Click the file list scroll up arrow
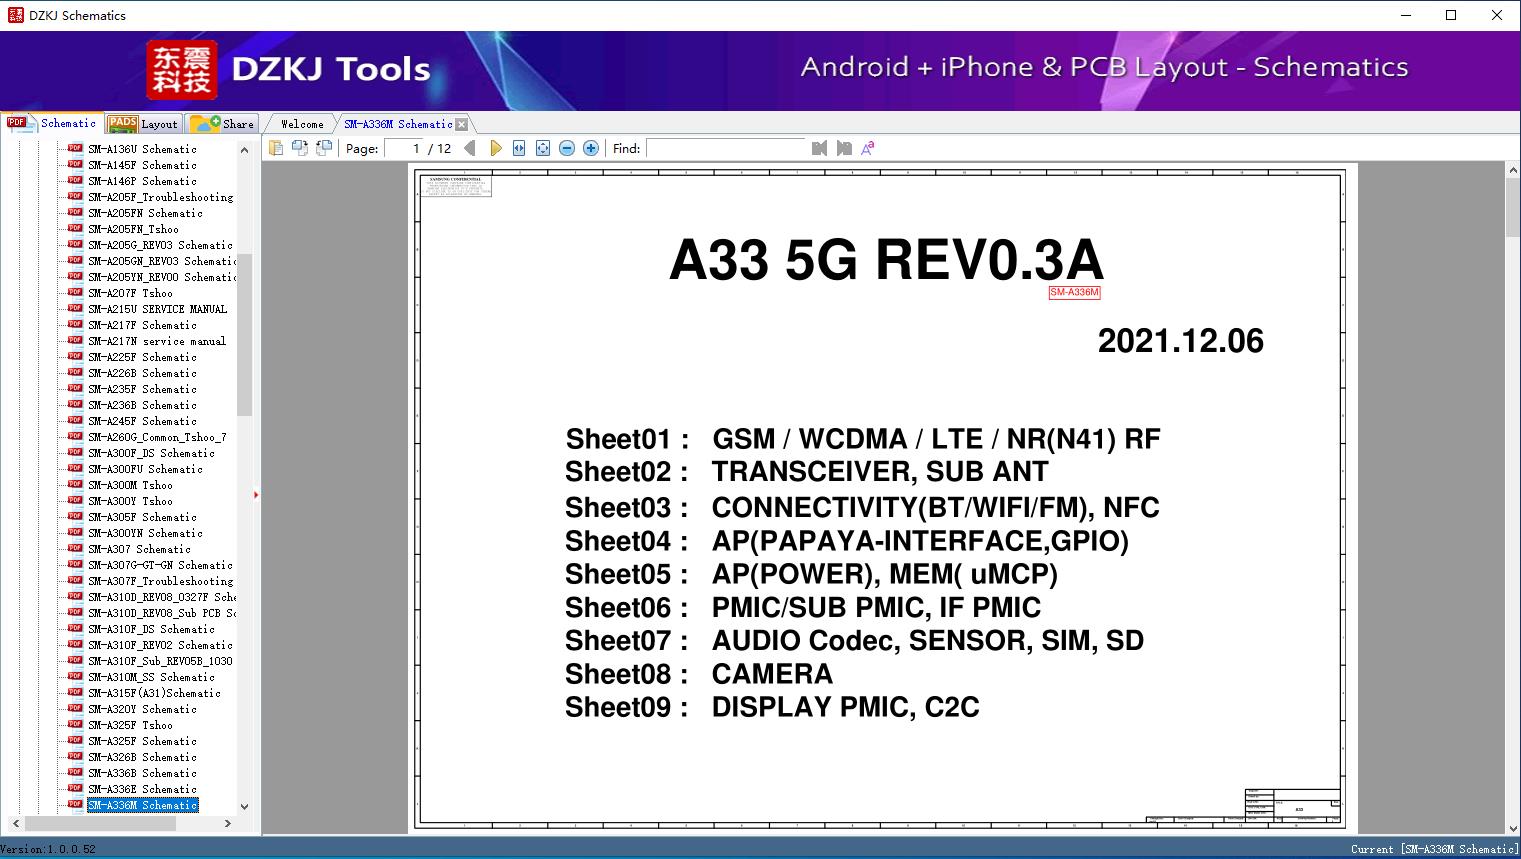 click(x=244, y=150)
